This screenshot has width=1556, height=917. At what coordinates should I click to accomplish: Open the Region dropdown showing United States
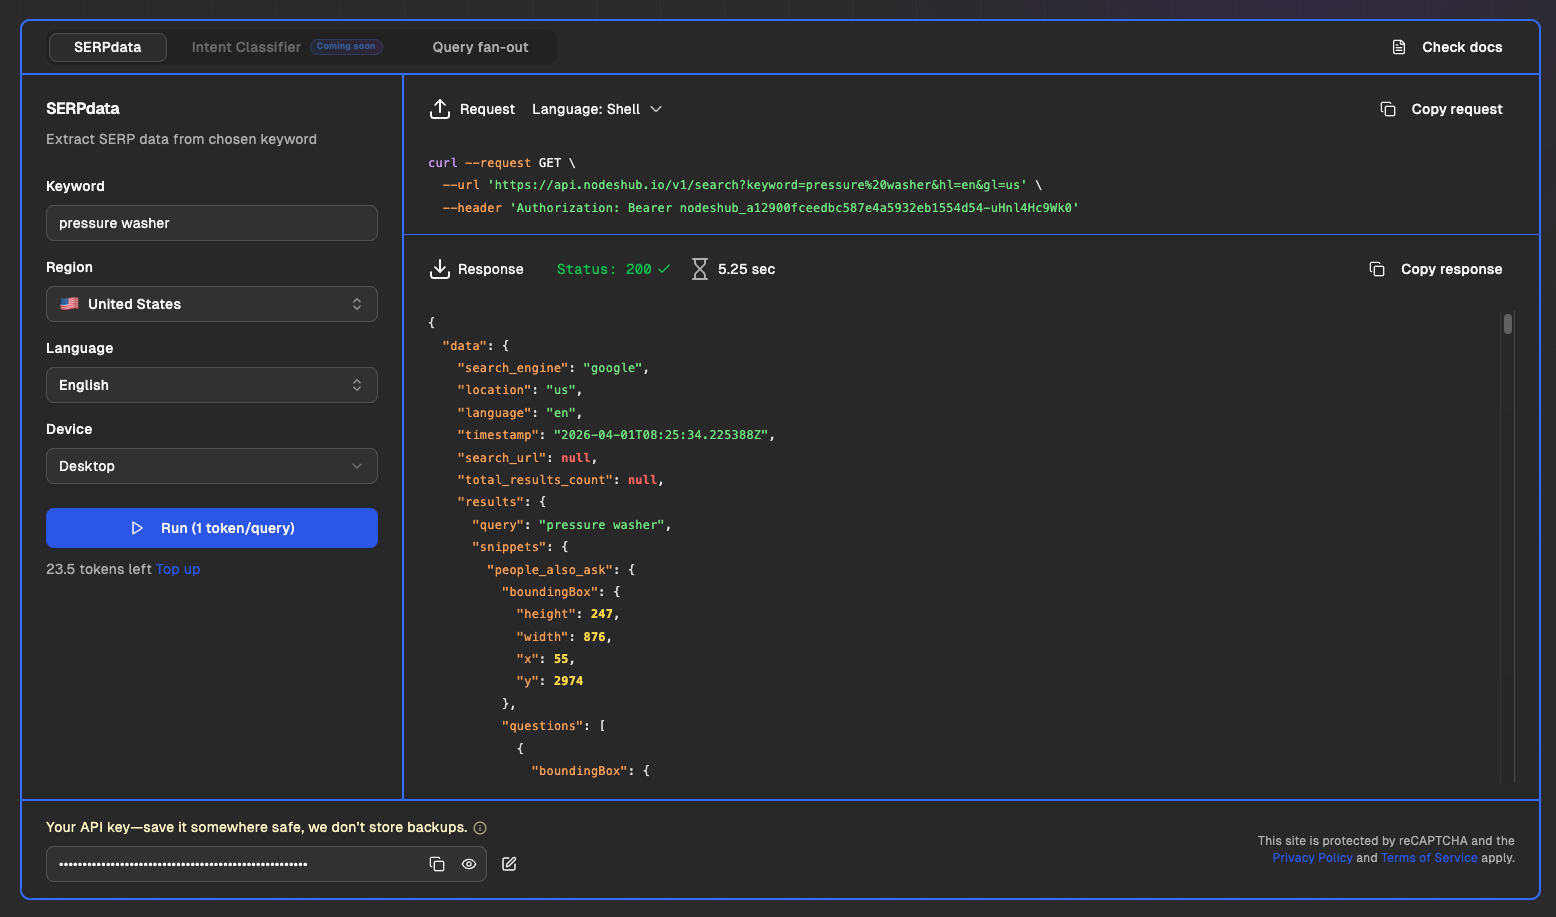pos(212,304)
